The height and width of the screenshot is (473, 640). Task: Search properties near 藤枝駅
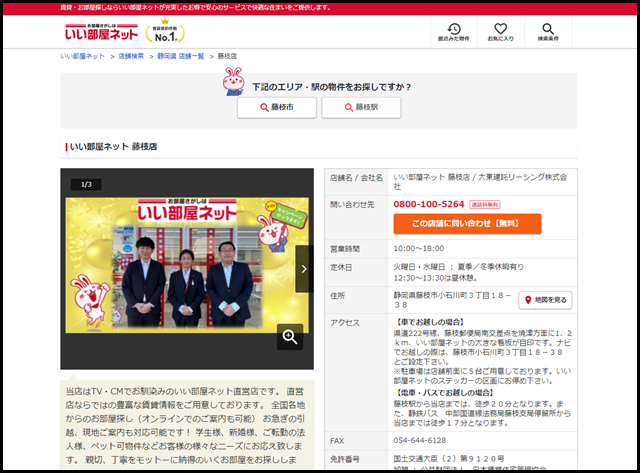pyautogui.click(x=361, y=107)
